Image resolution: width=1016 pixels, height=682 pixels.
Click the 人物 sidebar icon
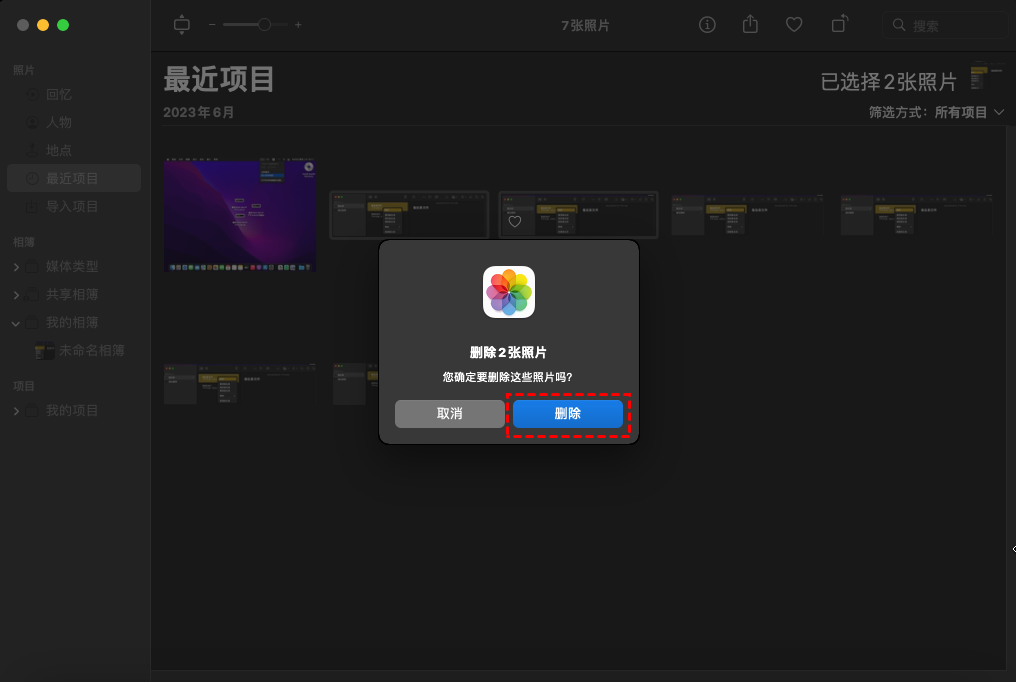coord(32,122)
